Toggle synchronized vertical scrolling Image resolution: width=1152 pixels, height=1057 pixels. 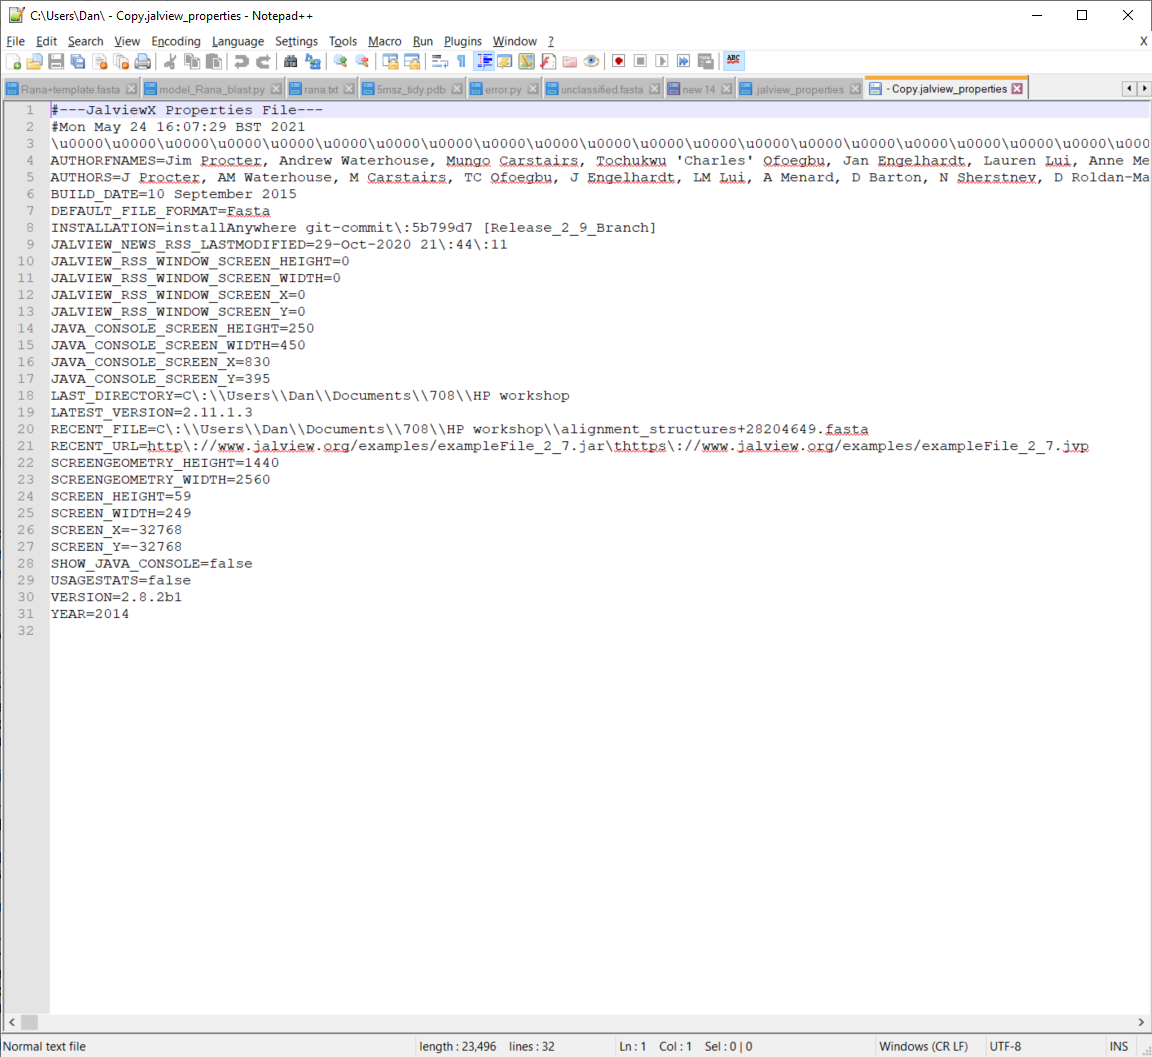390,62
